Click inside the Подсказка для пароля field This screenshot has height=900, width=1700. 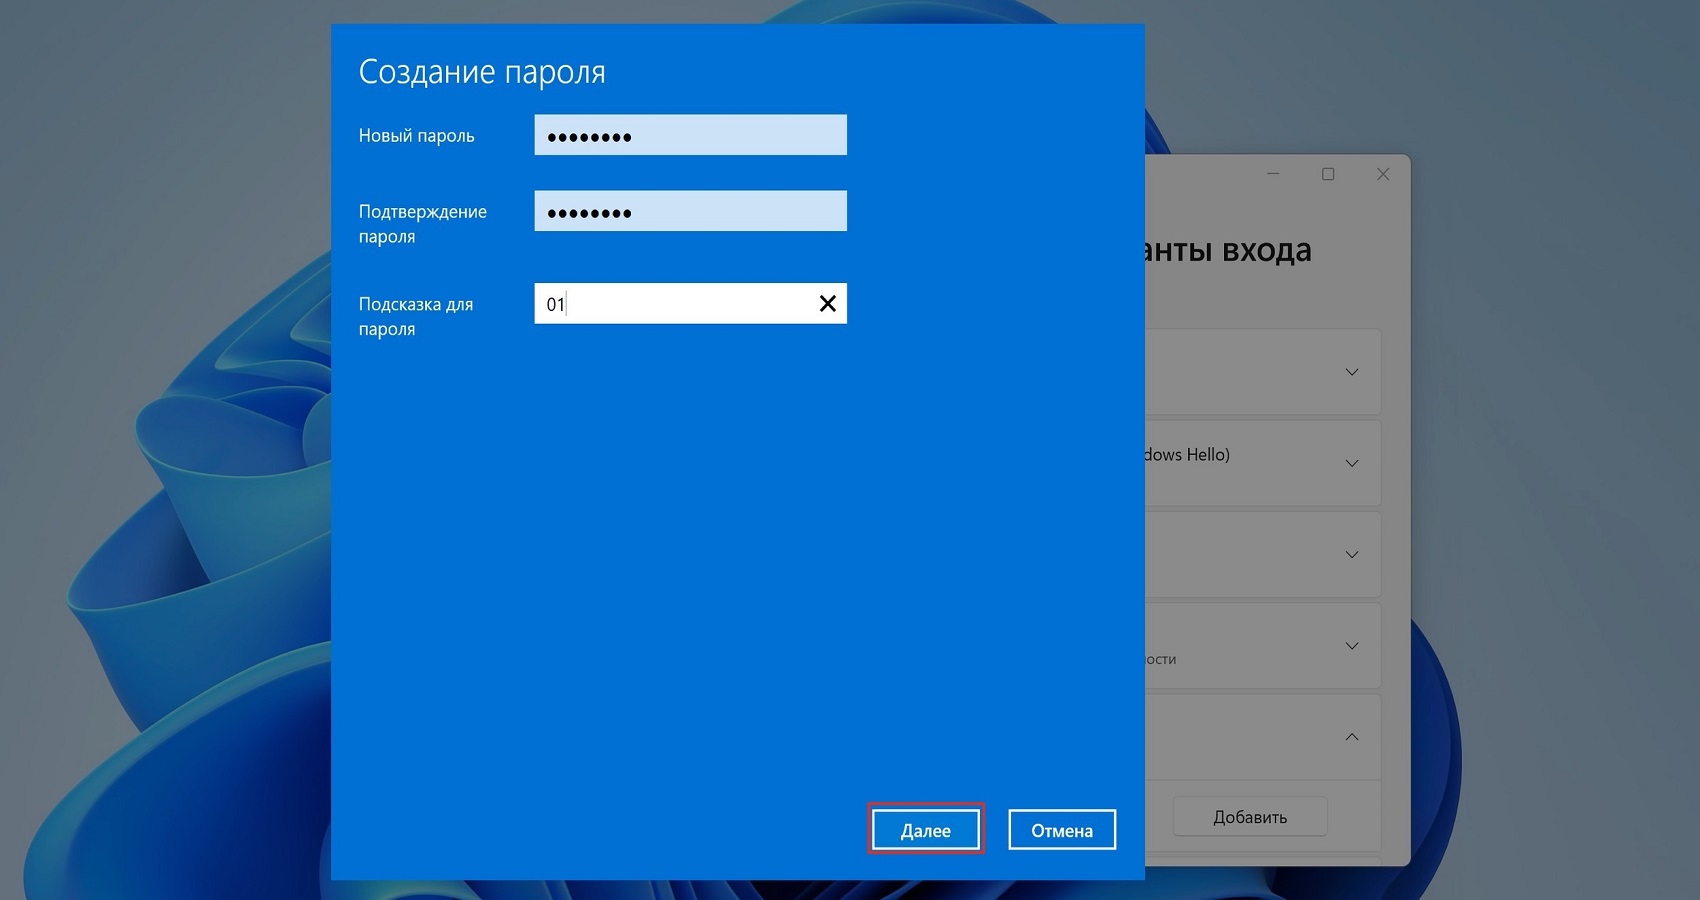coord(675,304)
